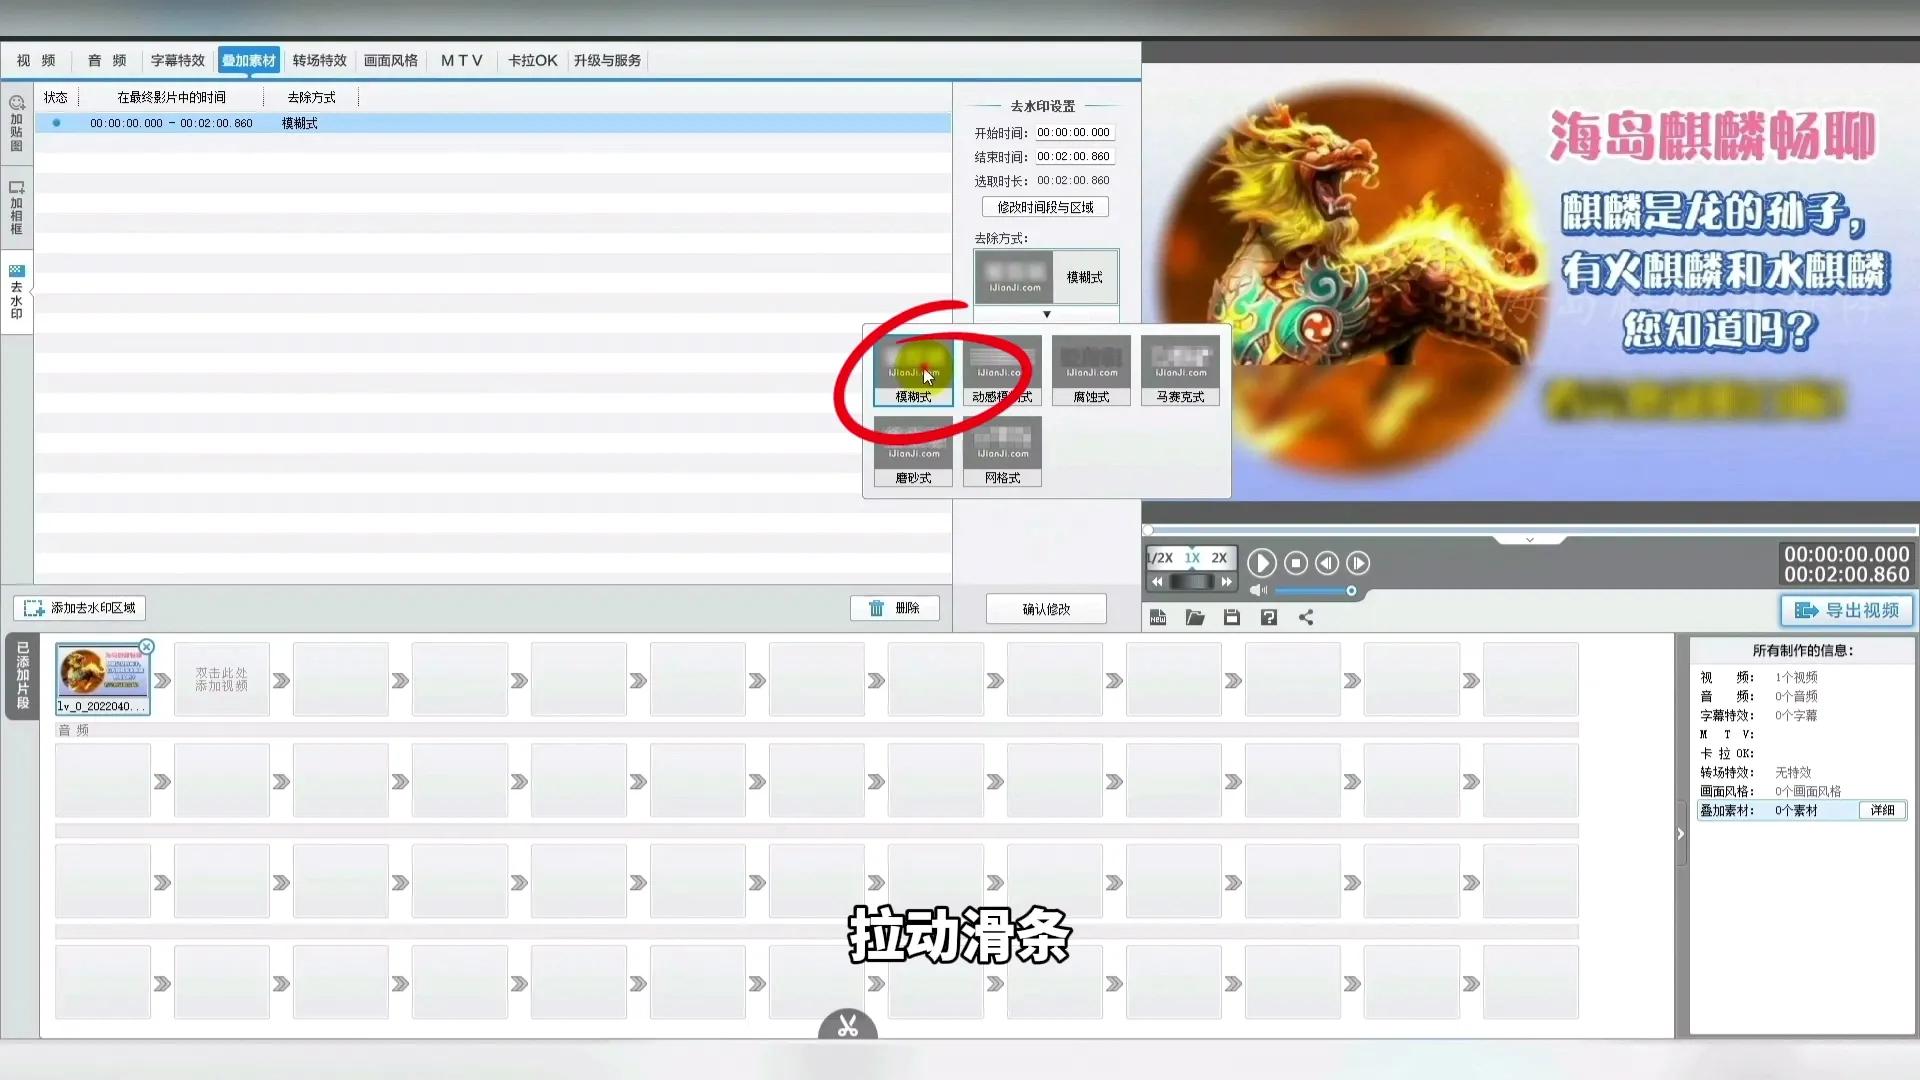This screenshot has width=1920, height=1080.
Task: Select 模糊式 watermark removal mode
Action: coord(914,371)
